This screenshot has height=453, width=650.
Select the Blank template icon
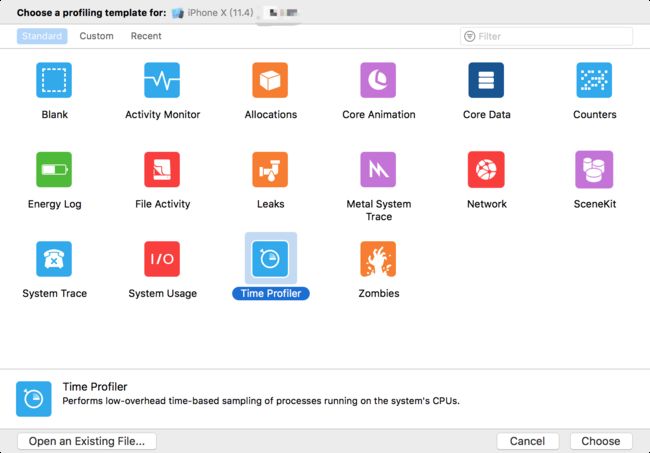(54, 80)
